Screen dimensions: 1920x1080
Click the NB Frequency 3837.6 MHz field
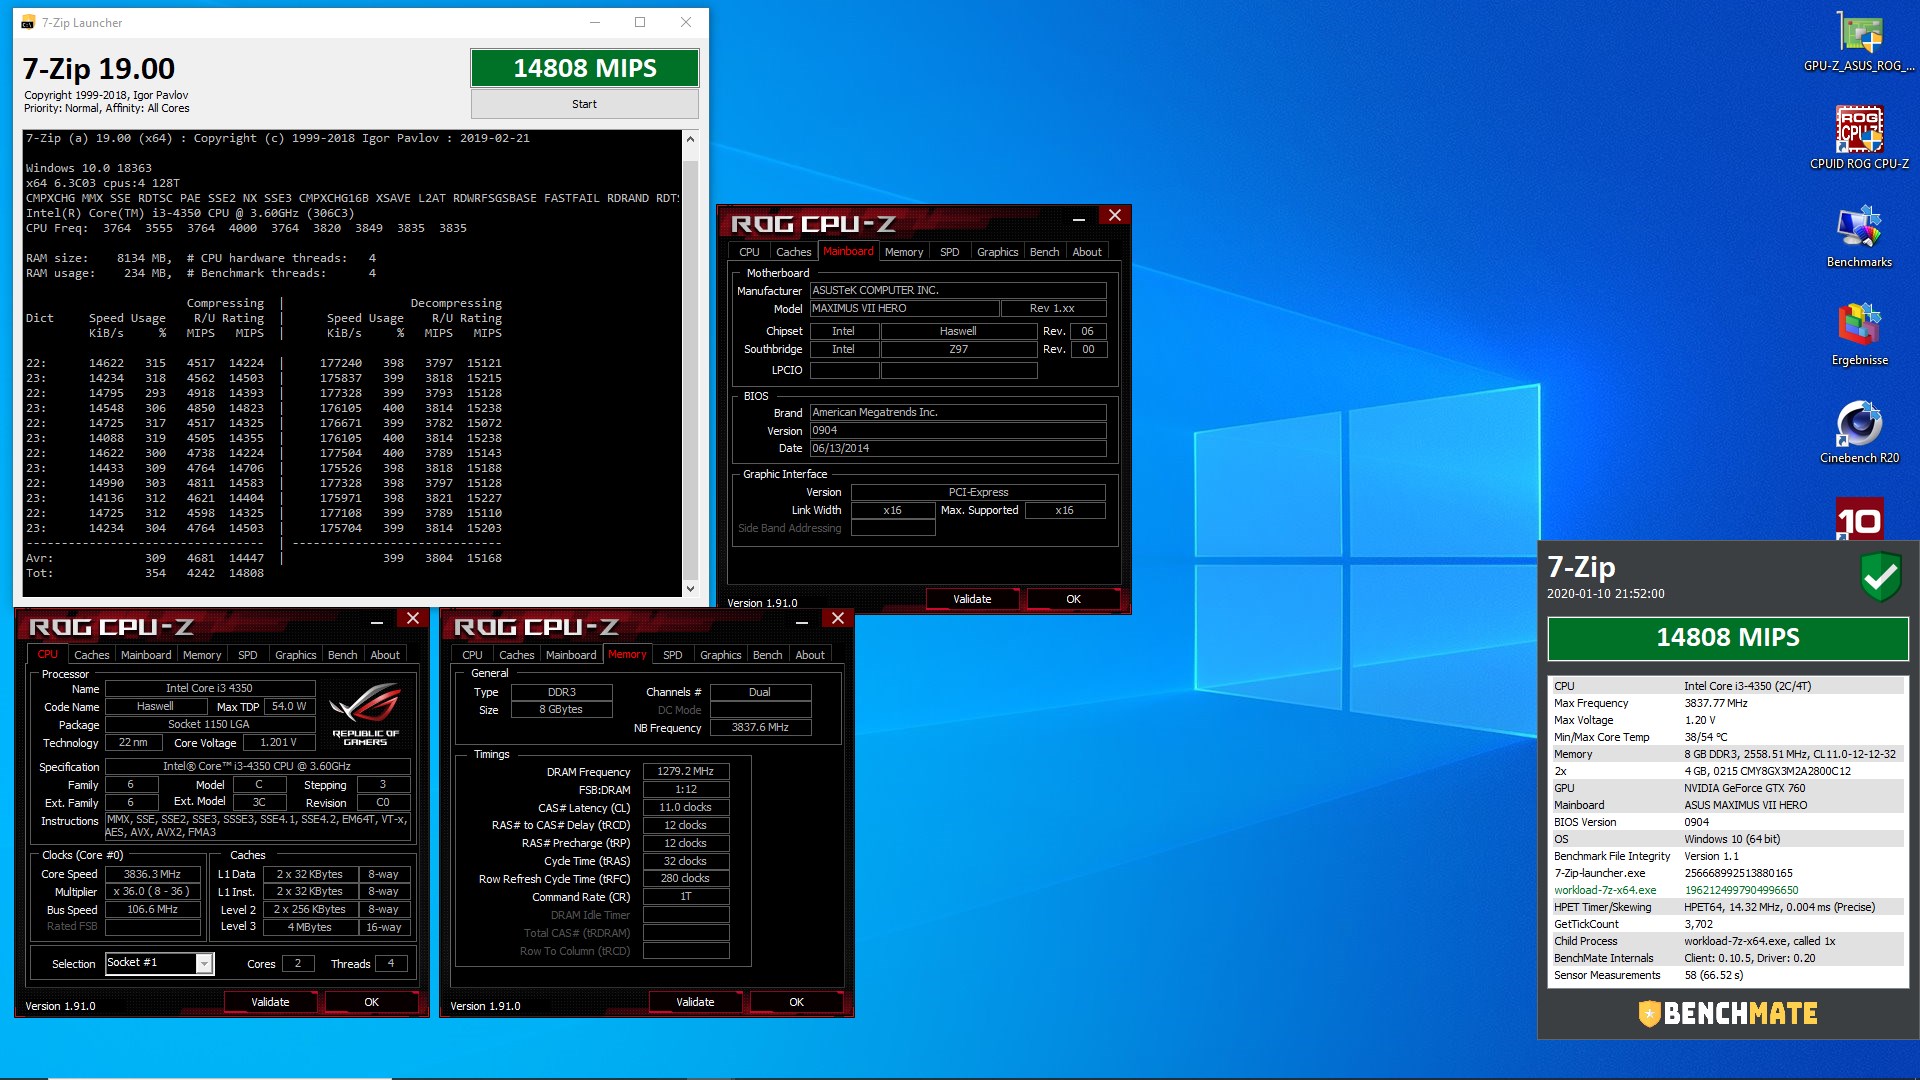click(x=760, y=728)
